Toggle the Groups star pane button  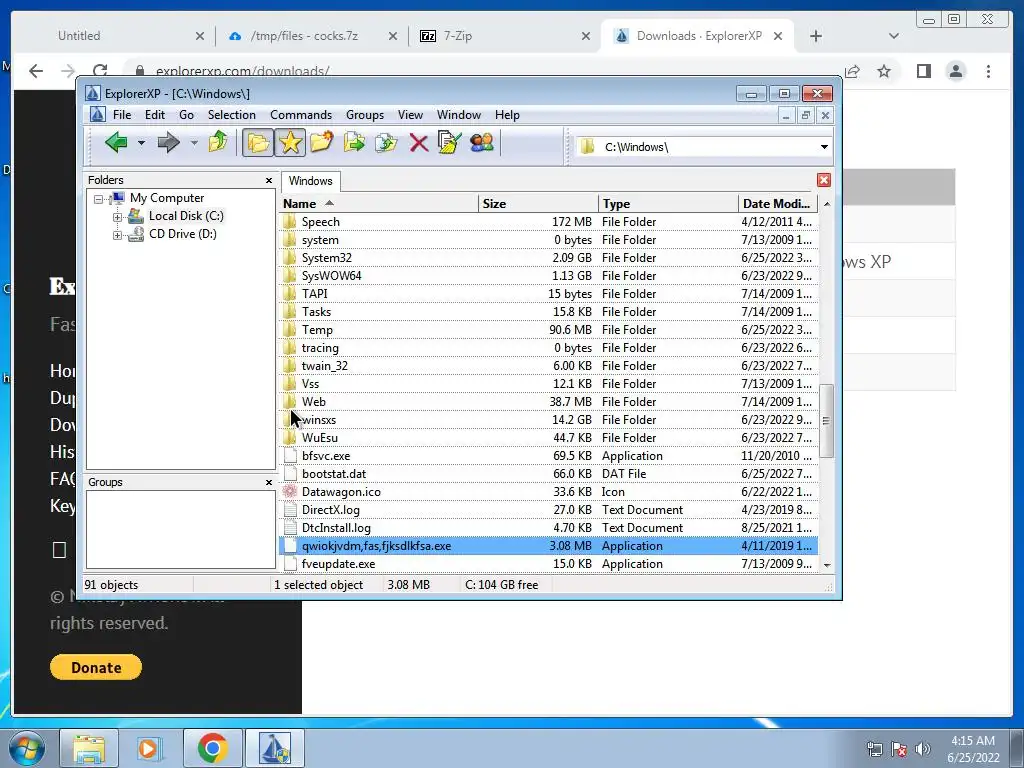[290, 142]
